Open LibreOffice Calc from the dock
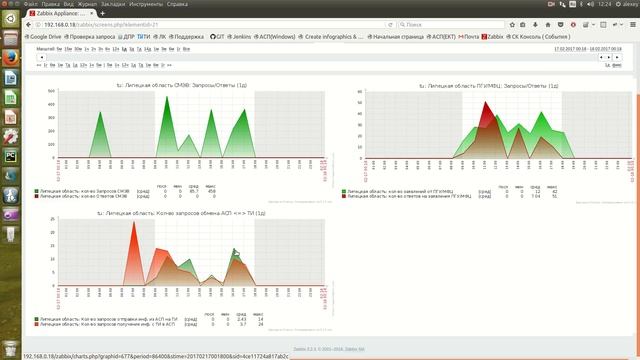This screenshot has height=360, width=640. coord(11,97)
